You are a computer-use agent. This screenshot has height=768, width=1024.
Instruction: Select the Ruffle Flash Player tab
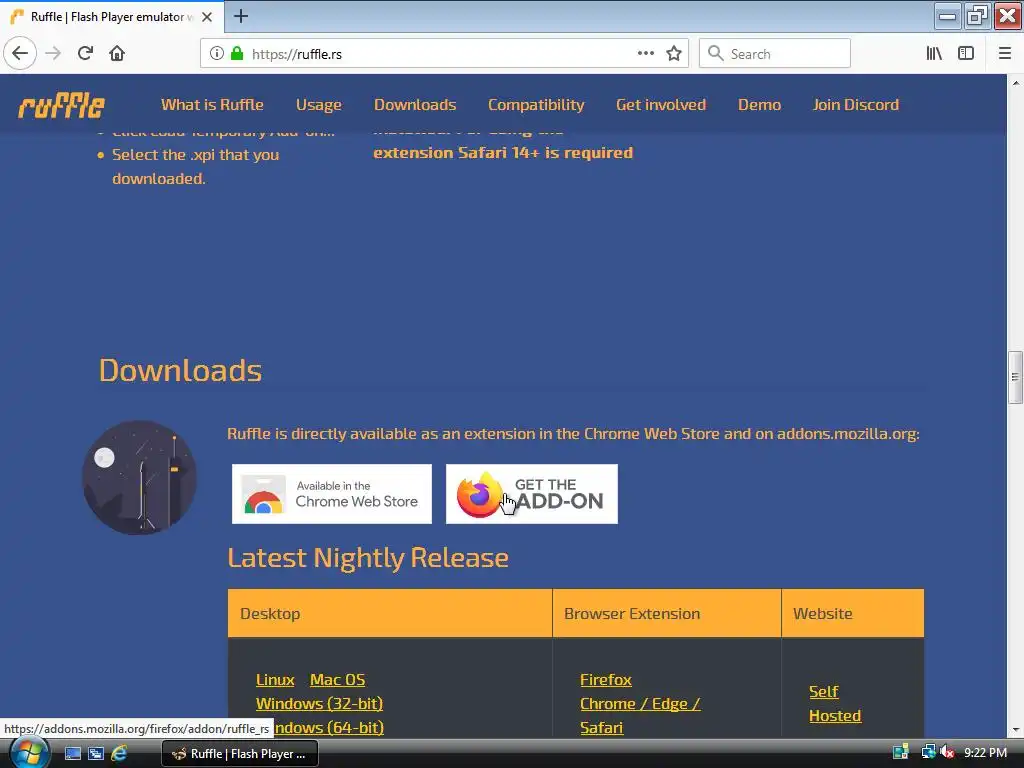tap(112, 17)
